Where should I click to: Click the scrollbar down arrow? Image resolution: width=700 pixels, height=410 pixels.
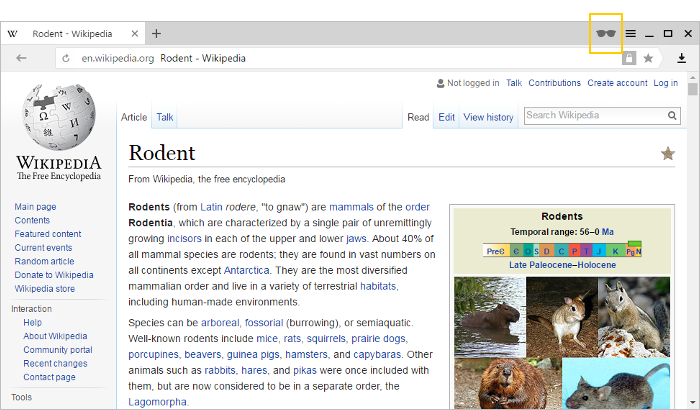(692, 402)
